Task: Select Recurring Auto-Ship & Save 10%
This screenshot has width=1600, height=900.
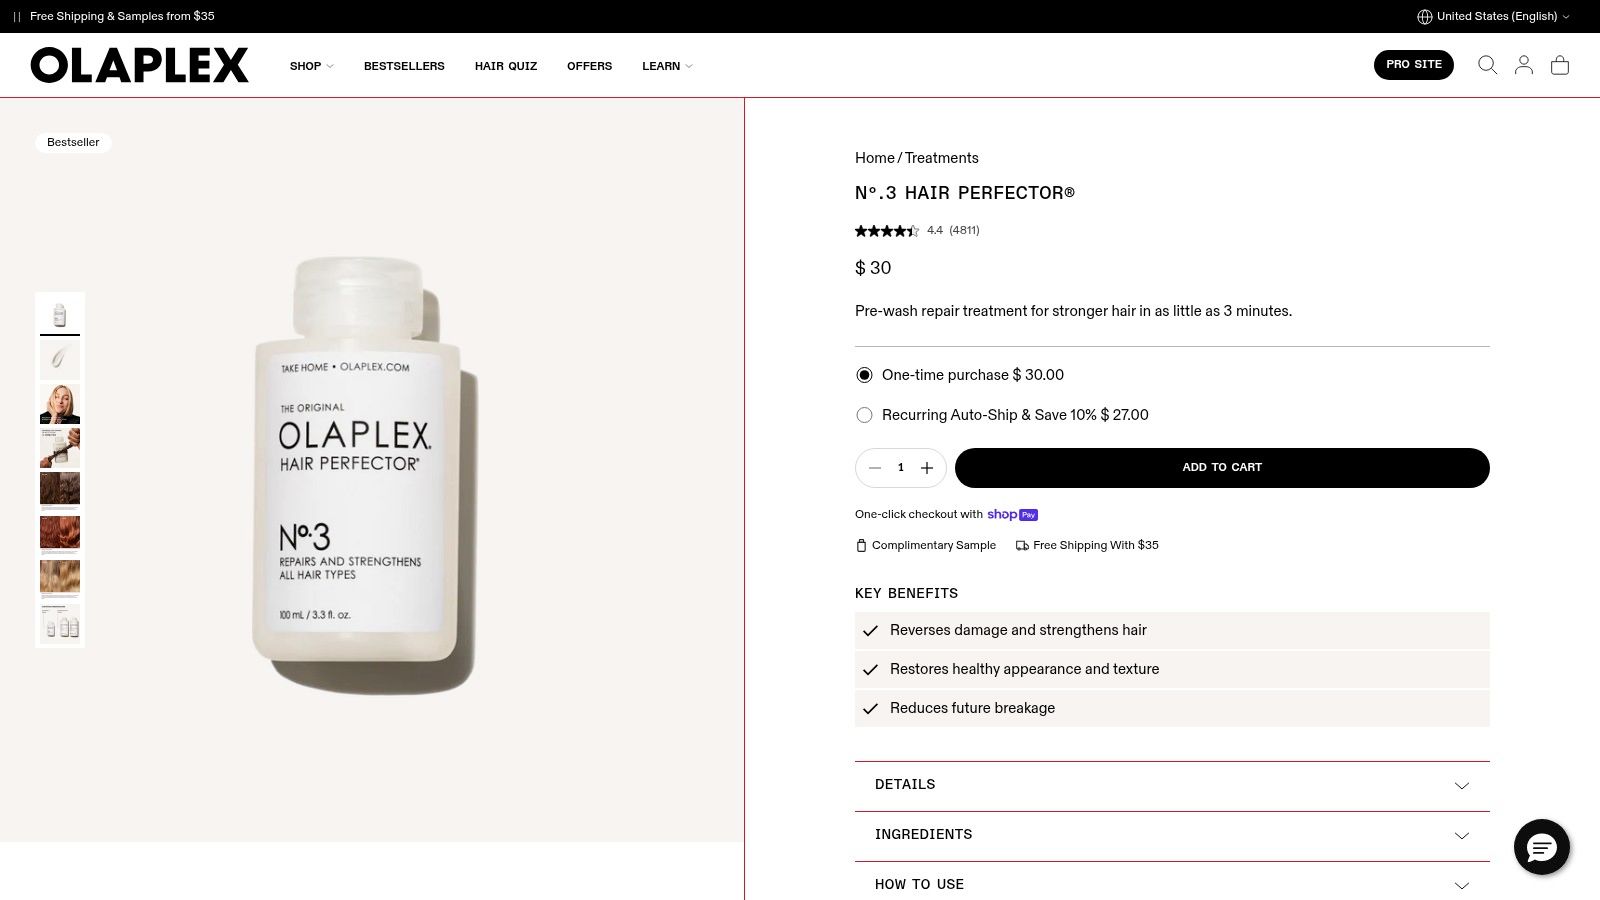Action: (1001, 415)
